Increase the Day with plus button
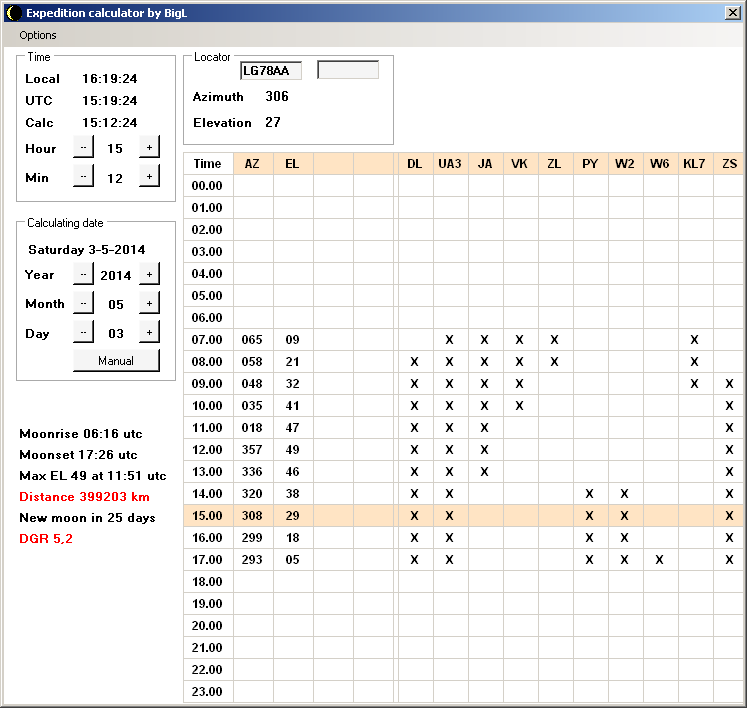Screen dimensions: 747x708 tap(149, 332)
